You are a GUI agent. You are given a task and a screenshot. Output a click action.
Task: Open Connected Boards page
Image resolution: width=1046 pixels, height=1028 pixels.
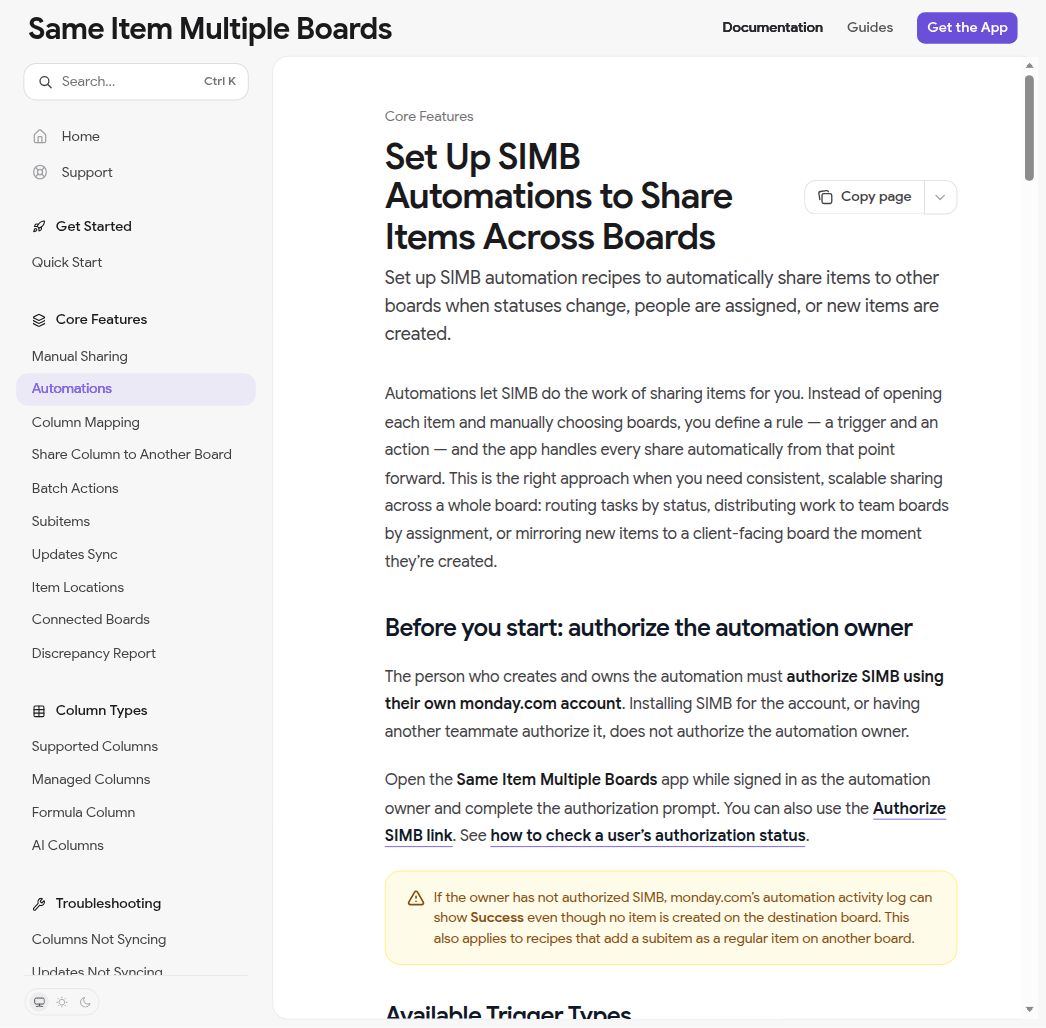(x=91, y=619)
